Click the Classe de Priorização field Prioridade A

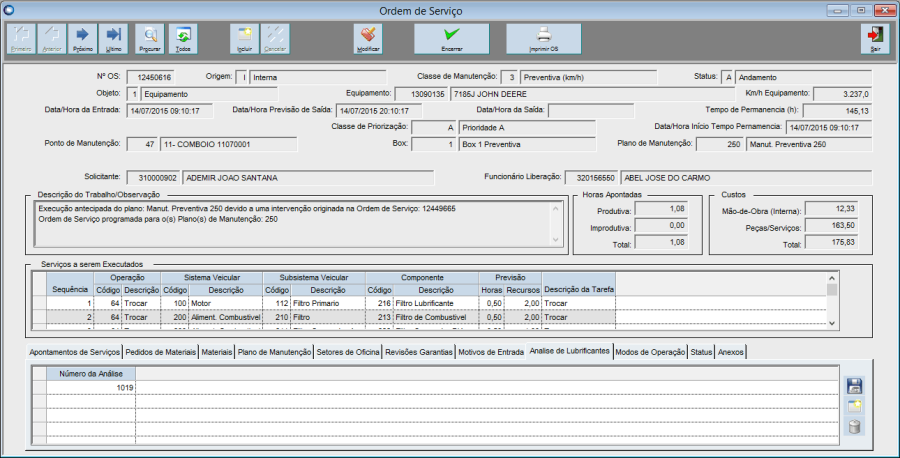tap(527, 127)
